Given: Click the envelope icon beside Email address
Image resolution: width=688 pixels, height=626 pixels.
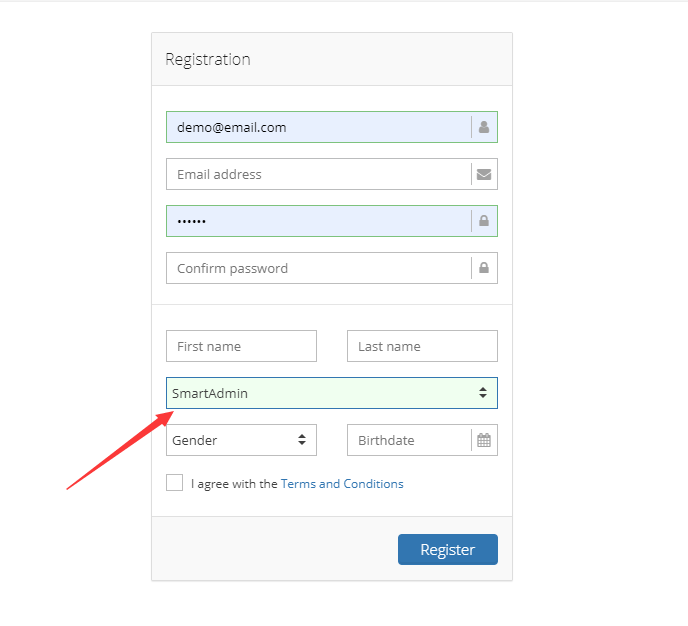Looking at the screenshot, I should pyautogui.click(x=484, y=174).
